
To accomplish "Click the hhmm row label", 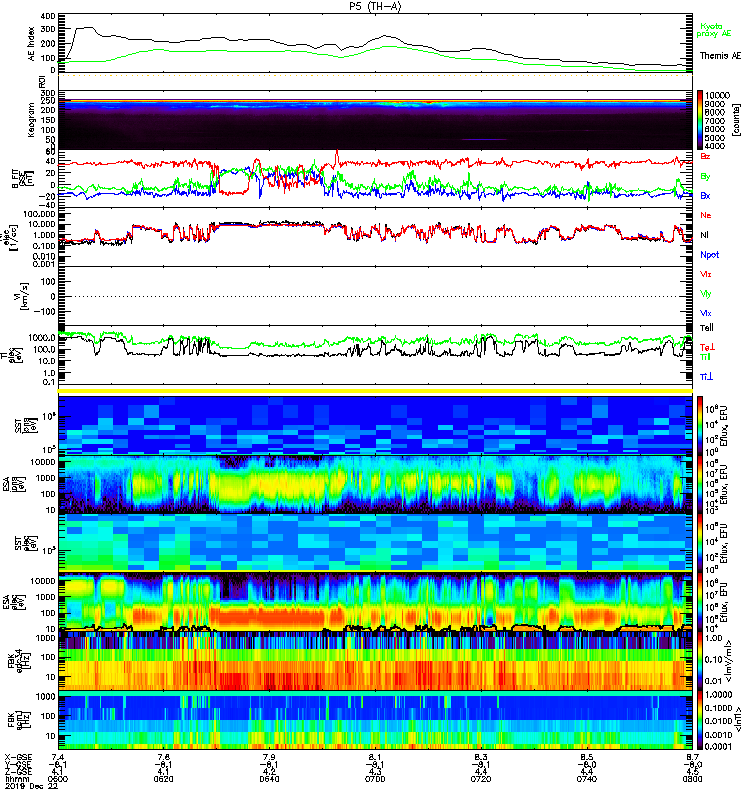I will tap(16, 779).
